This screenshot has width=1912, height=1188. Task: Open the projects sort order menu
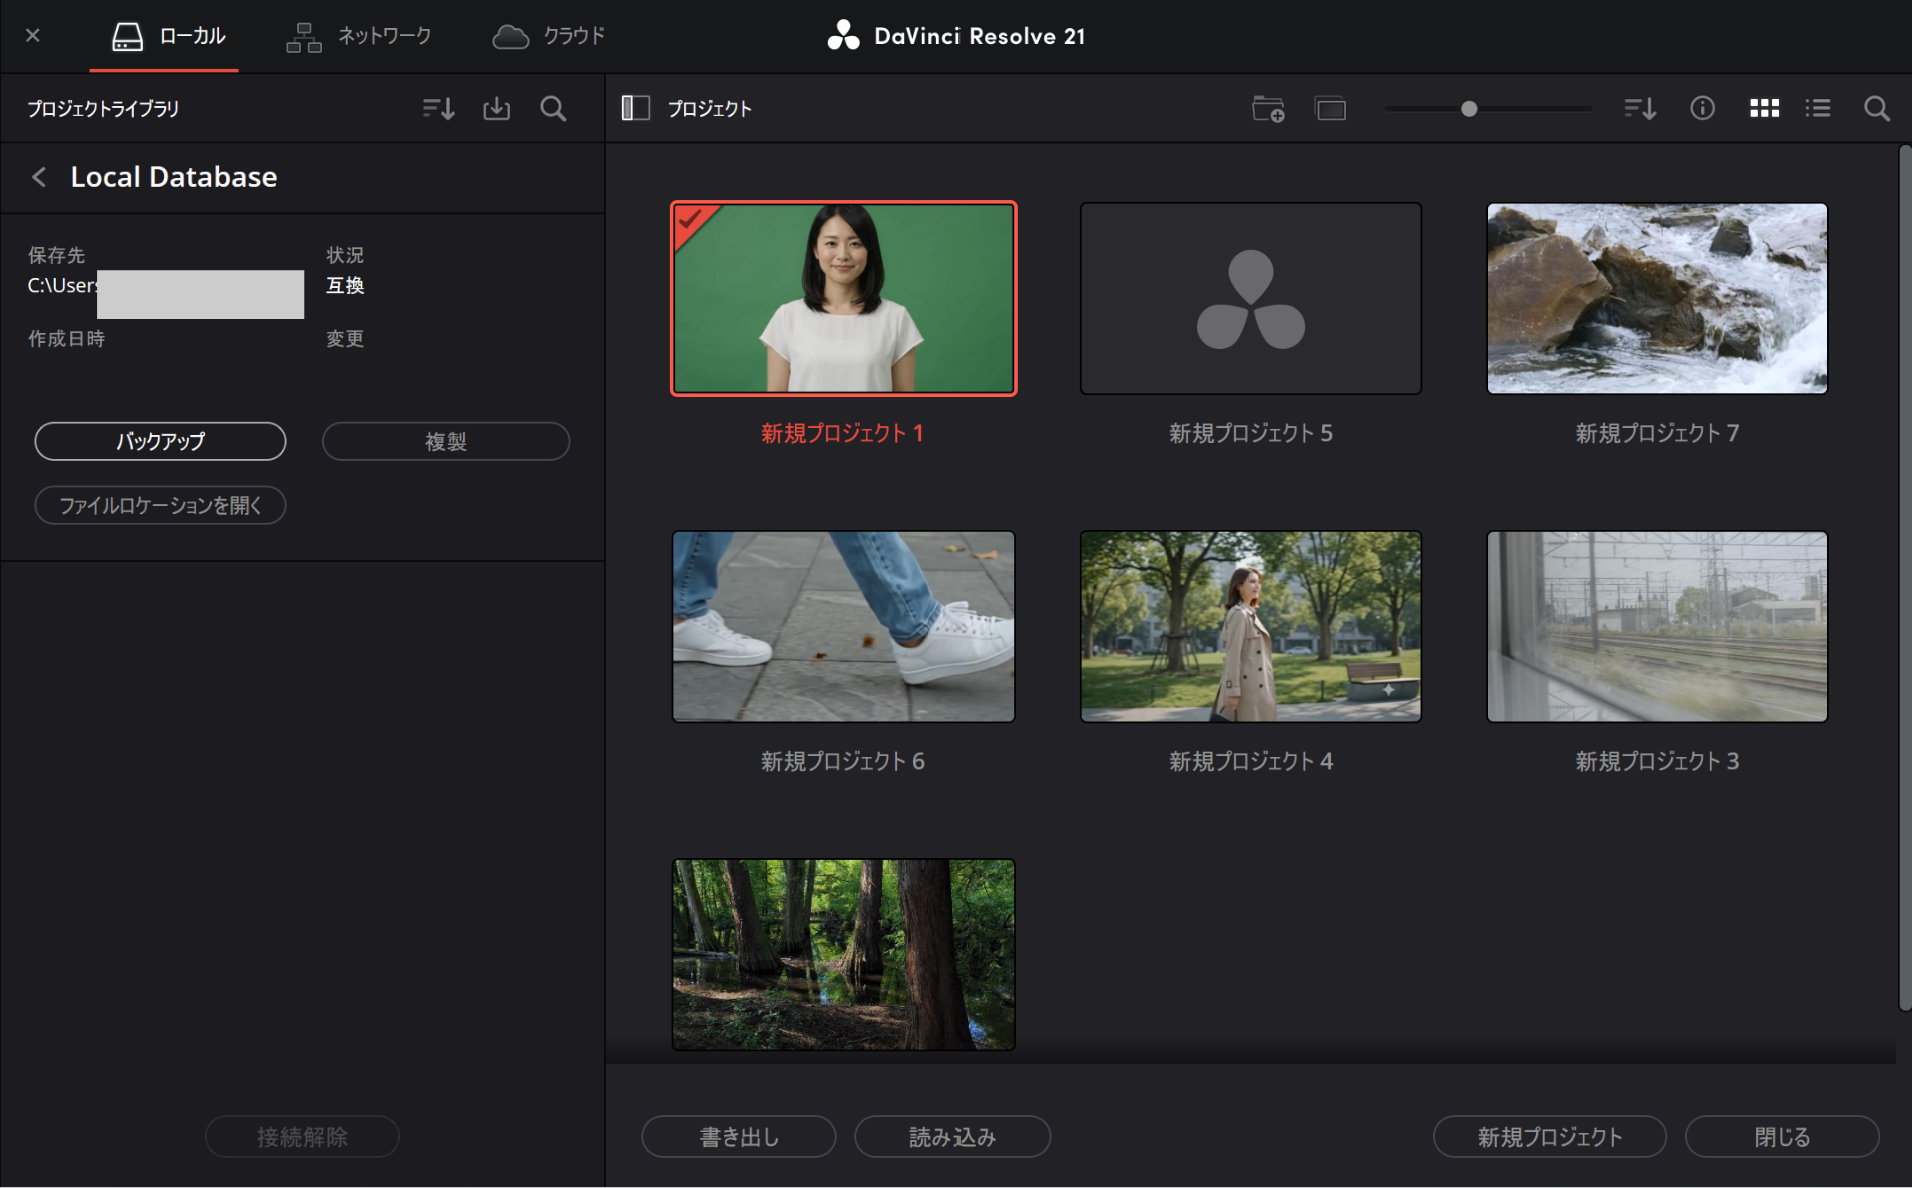coord(1640,108)
